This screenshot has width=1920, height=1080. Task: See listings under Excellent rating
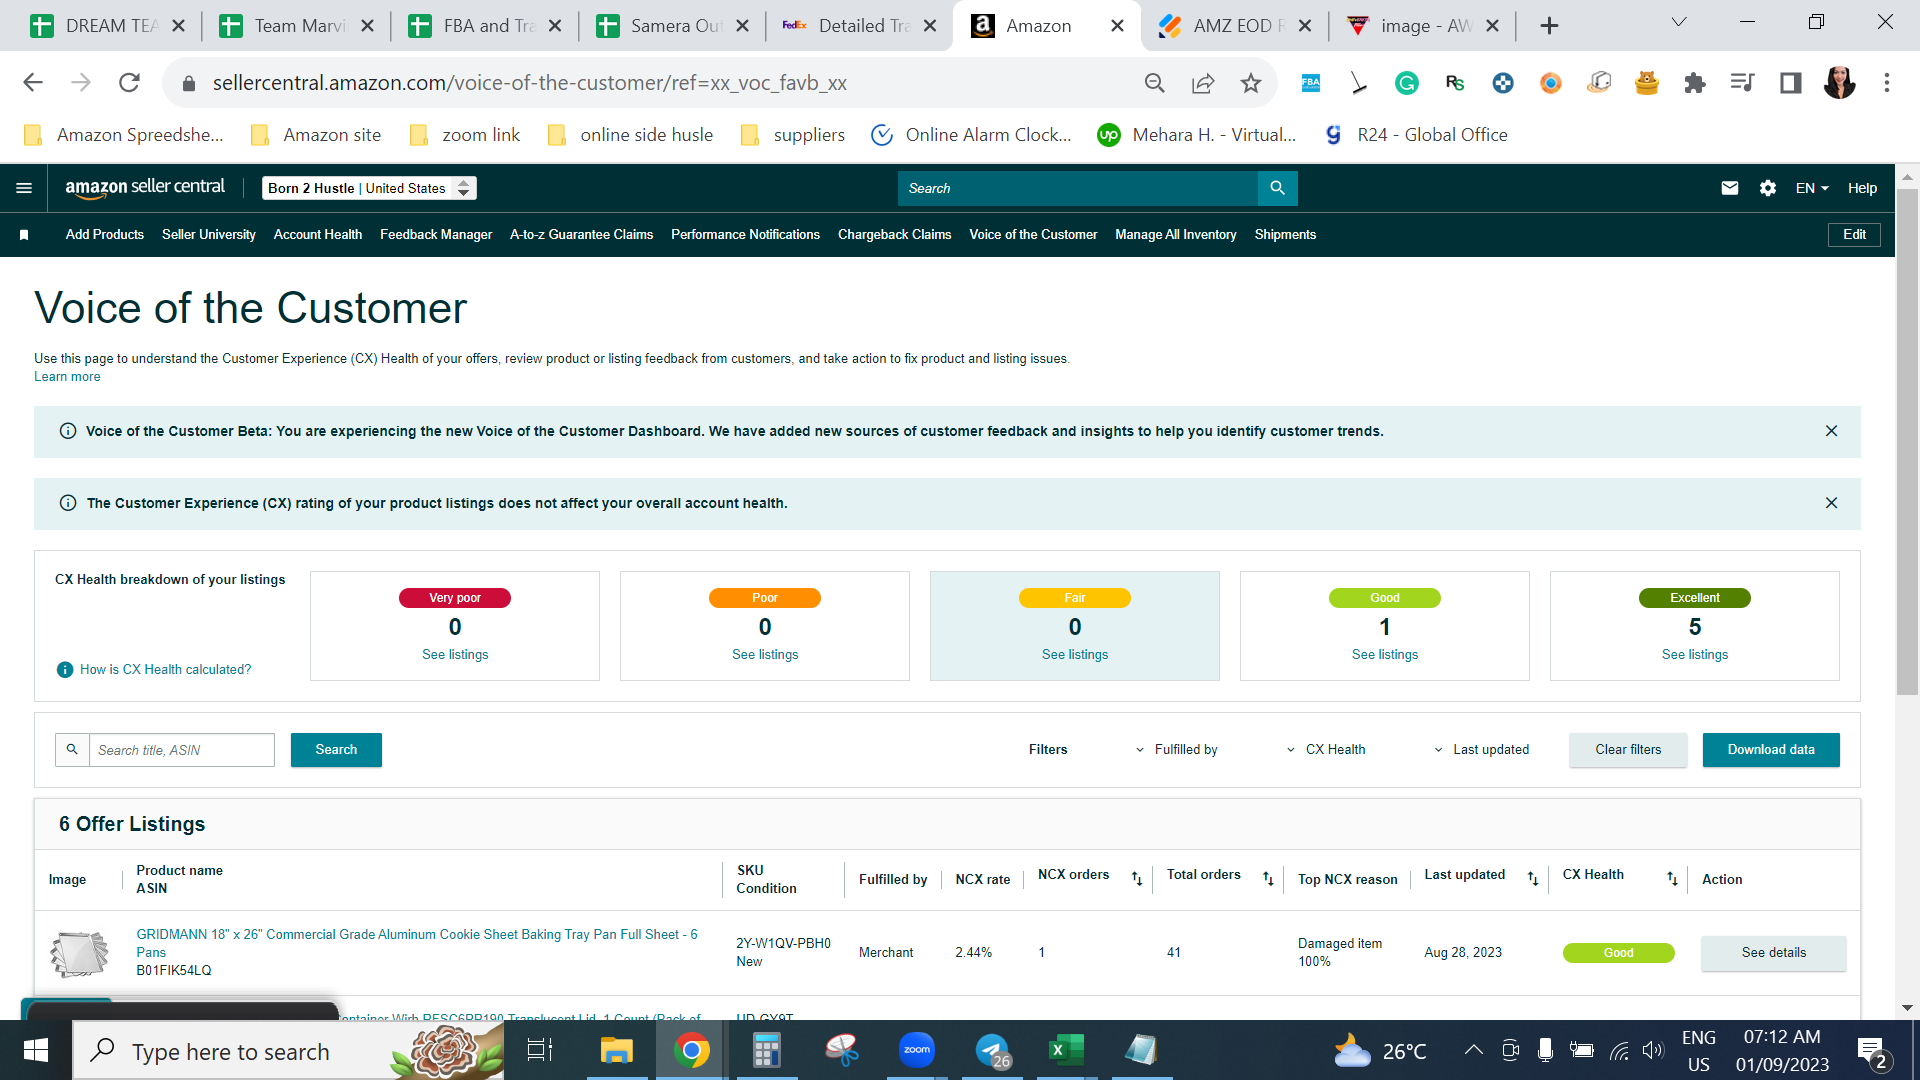tap(1695, 655)
